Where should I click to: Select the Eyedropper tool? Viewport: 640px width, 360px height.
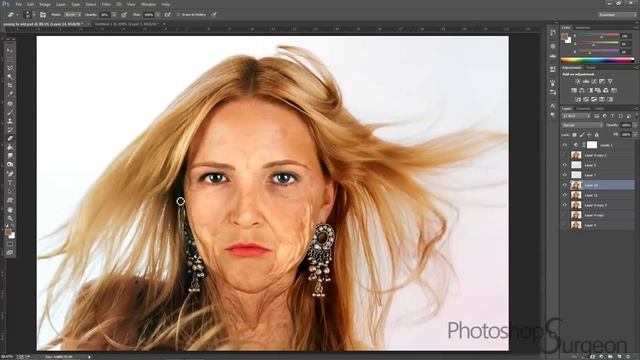[x=10, y=94]
